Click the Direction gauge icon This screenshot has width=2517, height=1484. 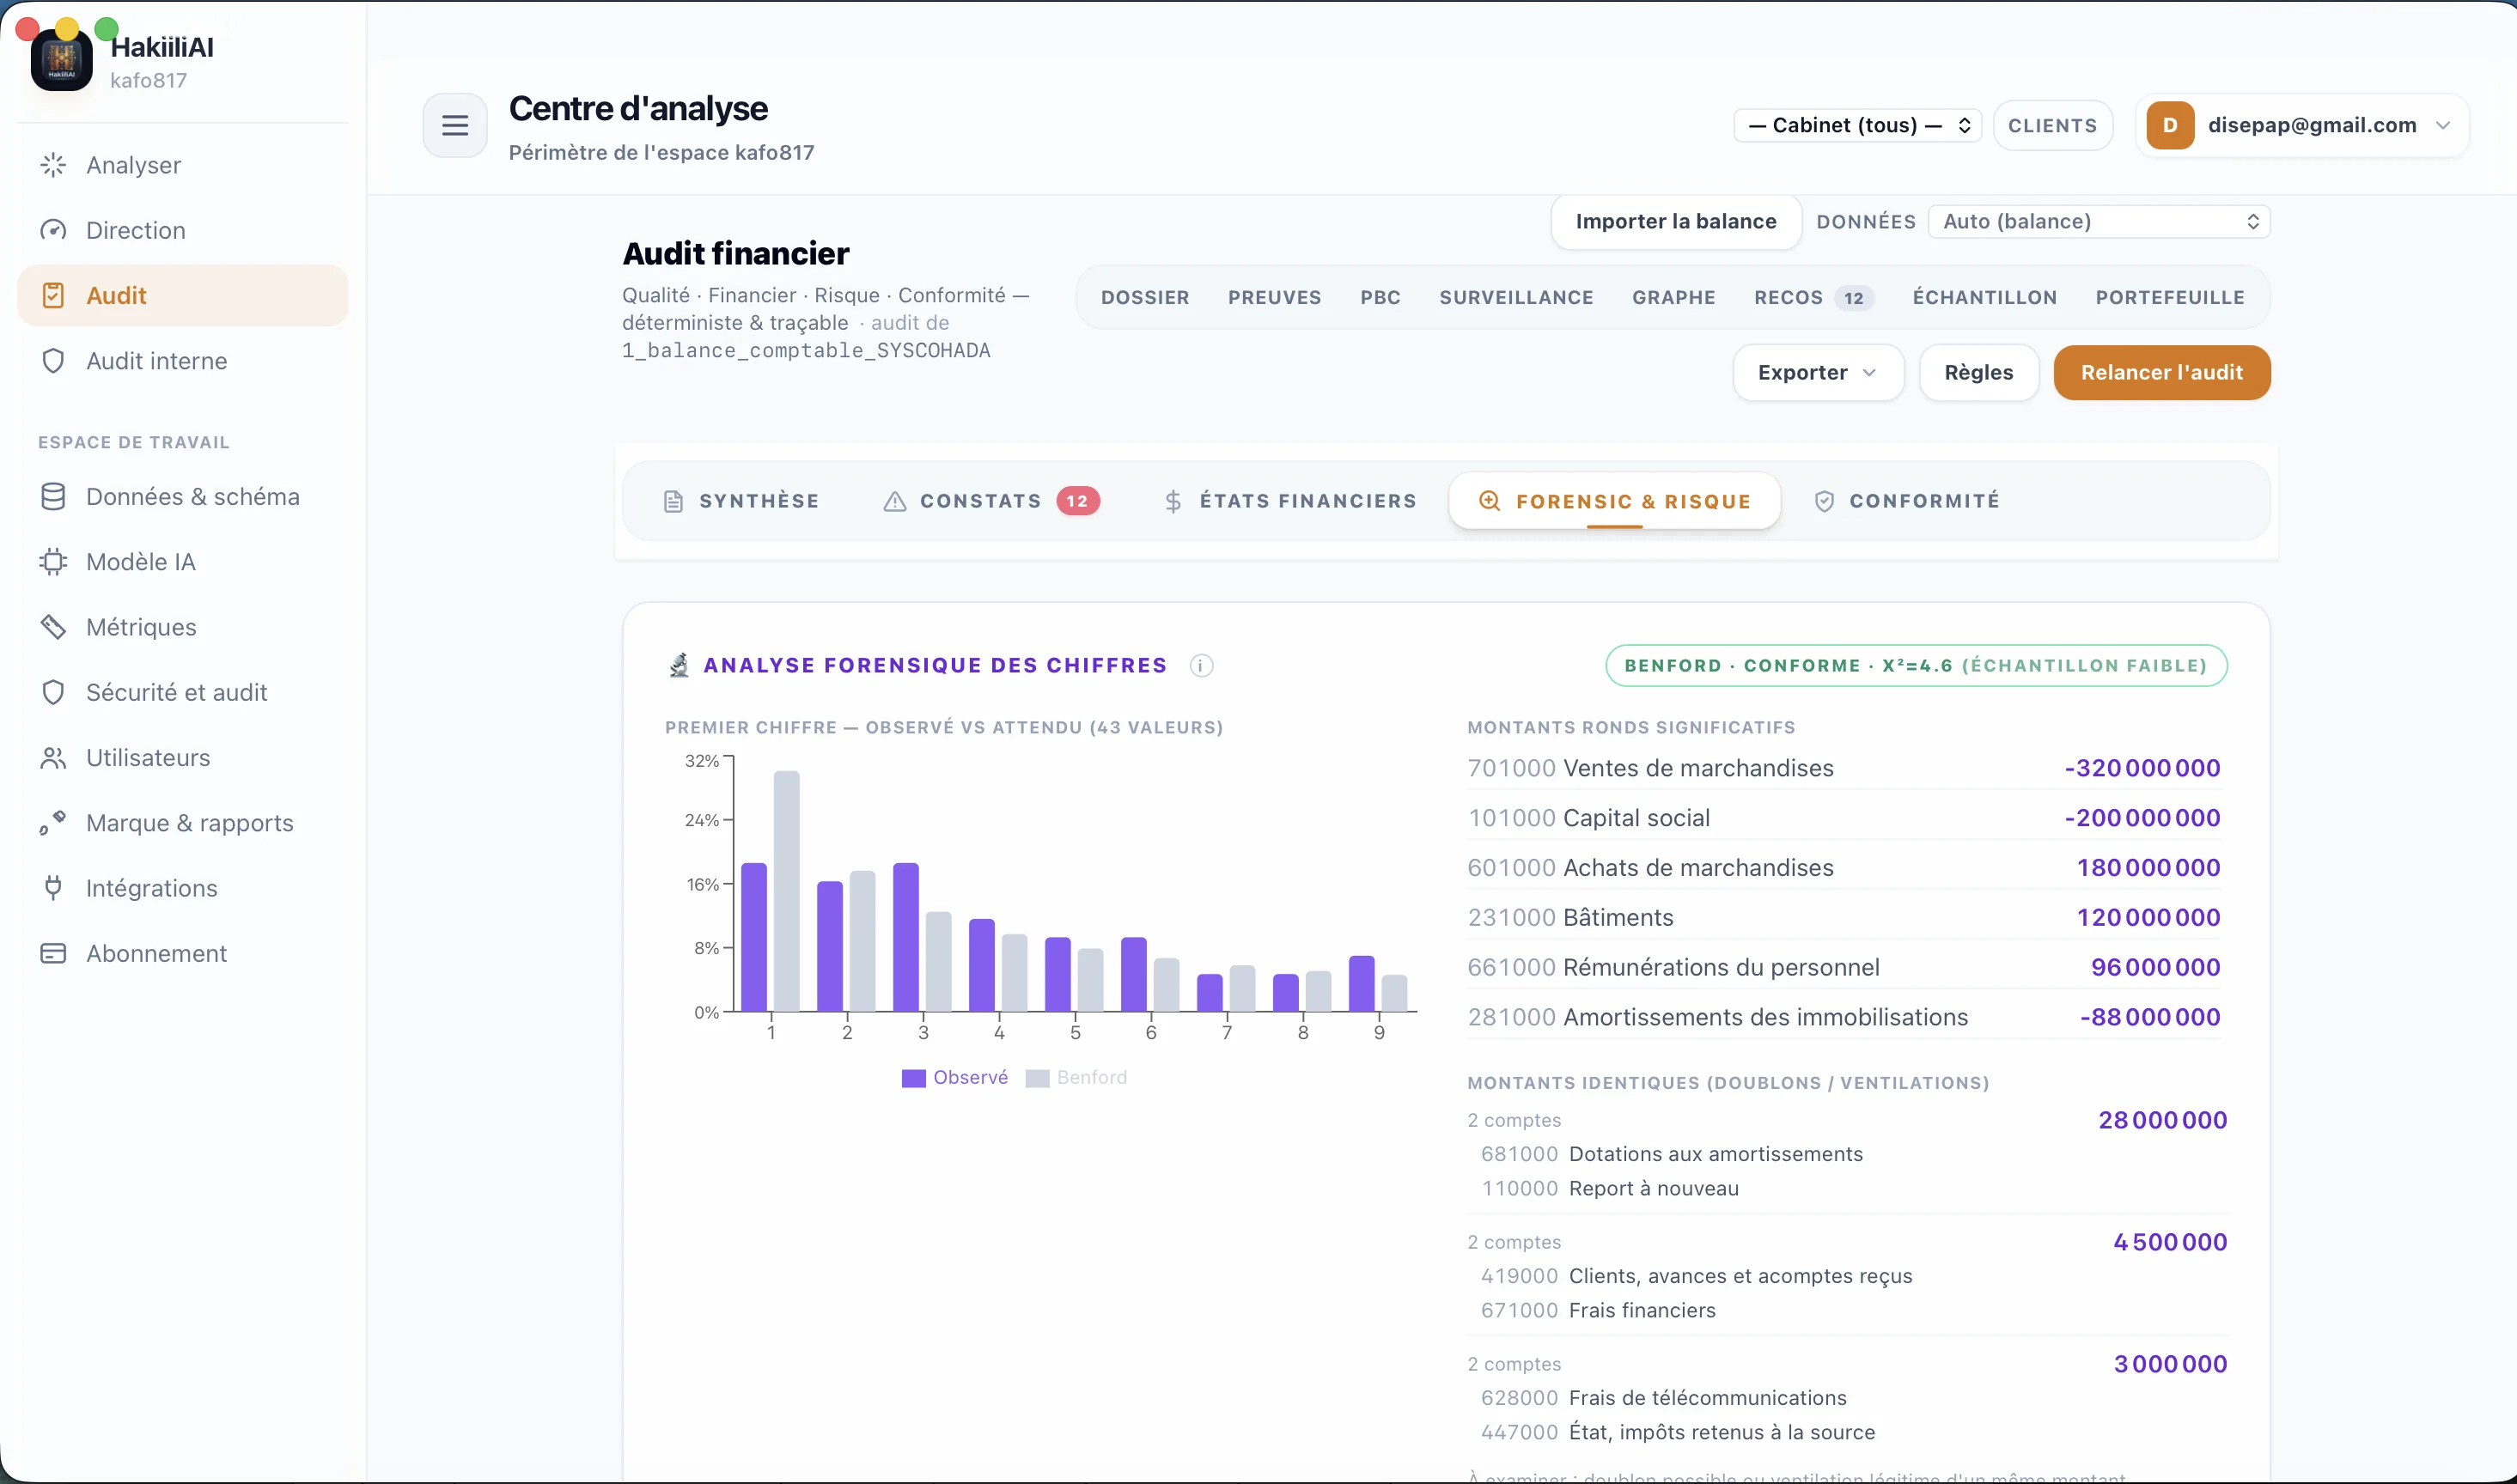[53, 230]
